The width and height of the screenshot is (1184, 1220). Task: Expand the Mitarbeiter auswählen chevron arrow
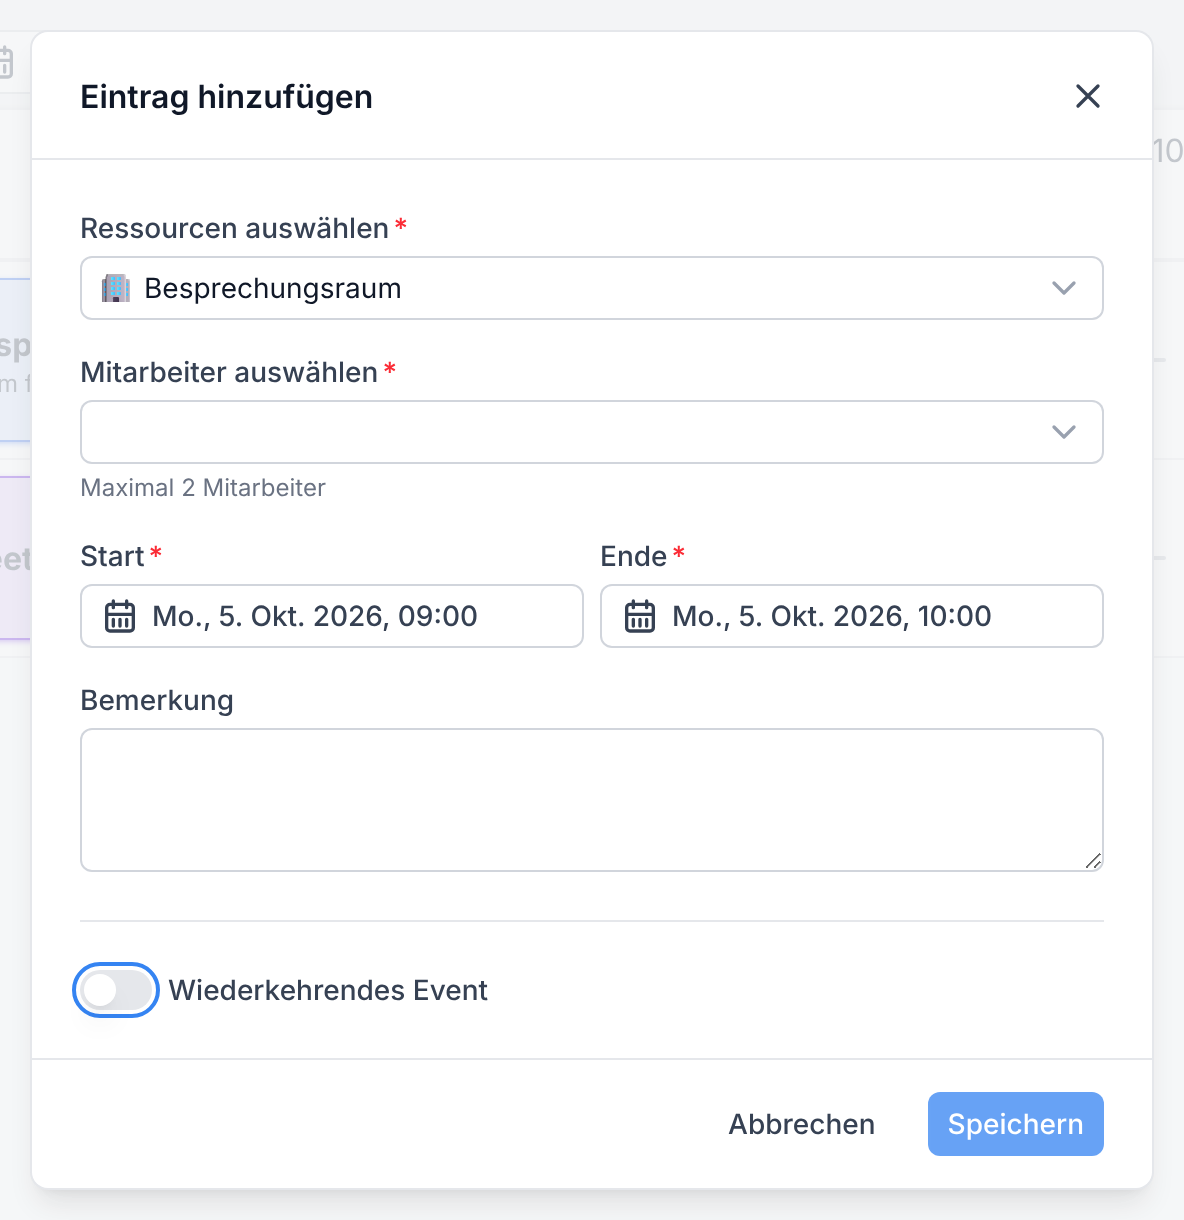pos(1064,432)
